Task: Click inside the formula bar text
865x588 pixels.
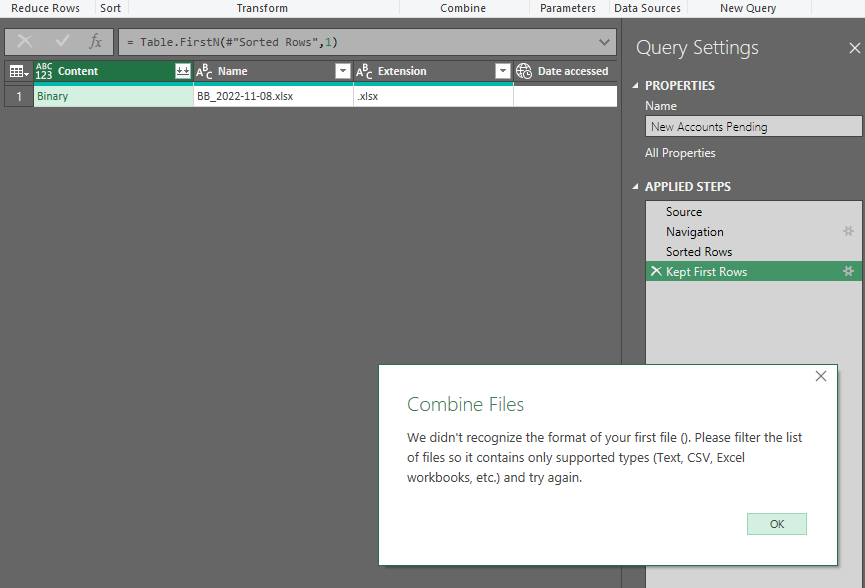Action: 232,42
